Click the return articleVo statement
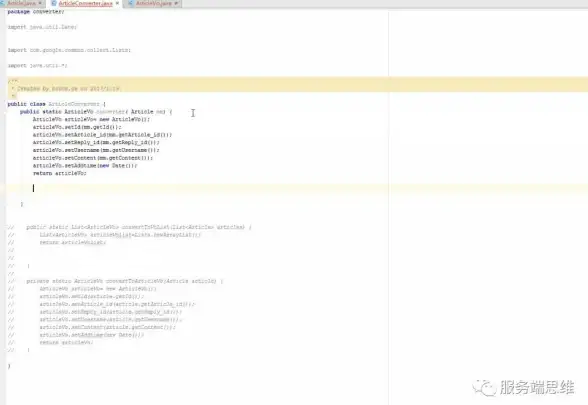Viewport: 588px width, 405px height. (60, 173)
